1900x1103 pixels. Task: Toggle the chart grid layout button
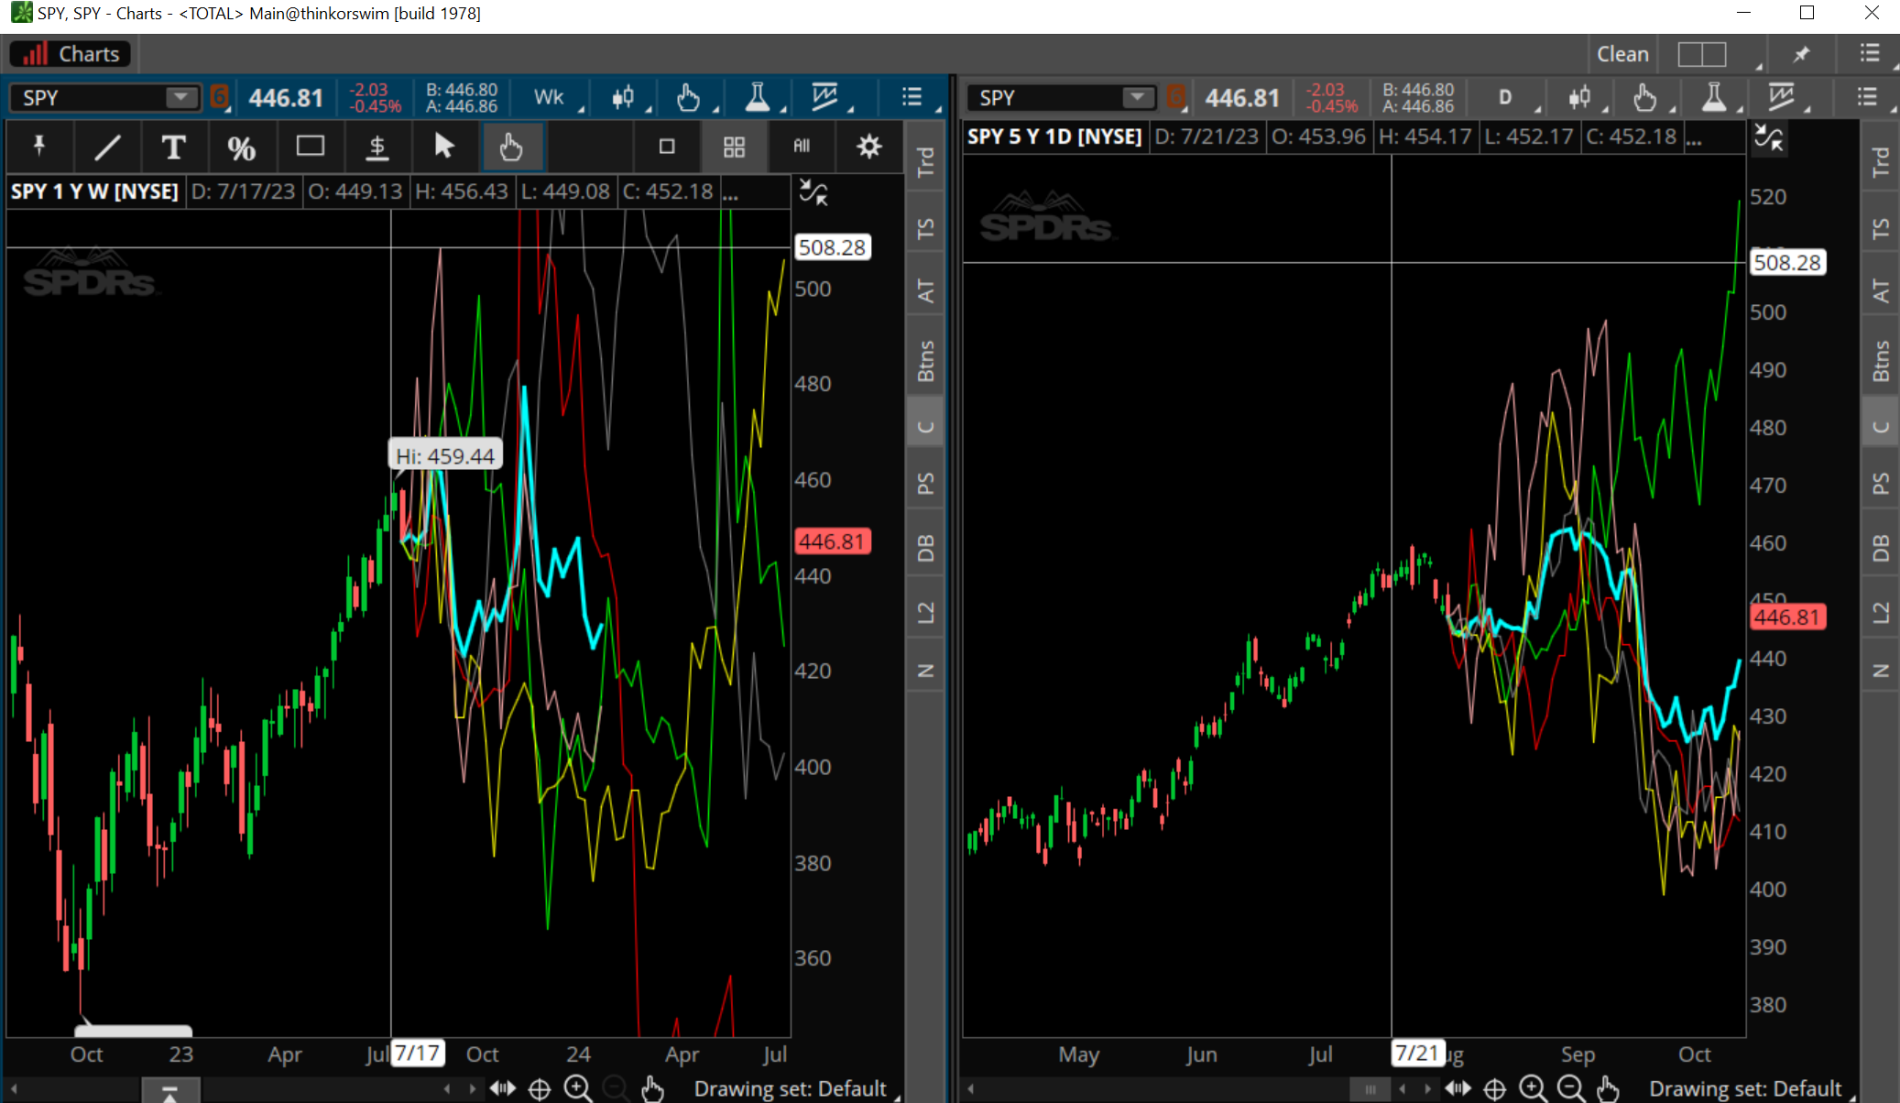[734, 147]
